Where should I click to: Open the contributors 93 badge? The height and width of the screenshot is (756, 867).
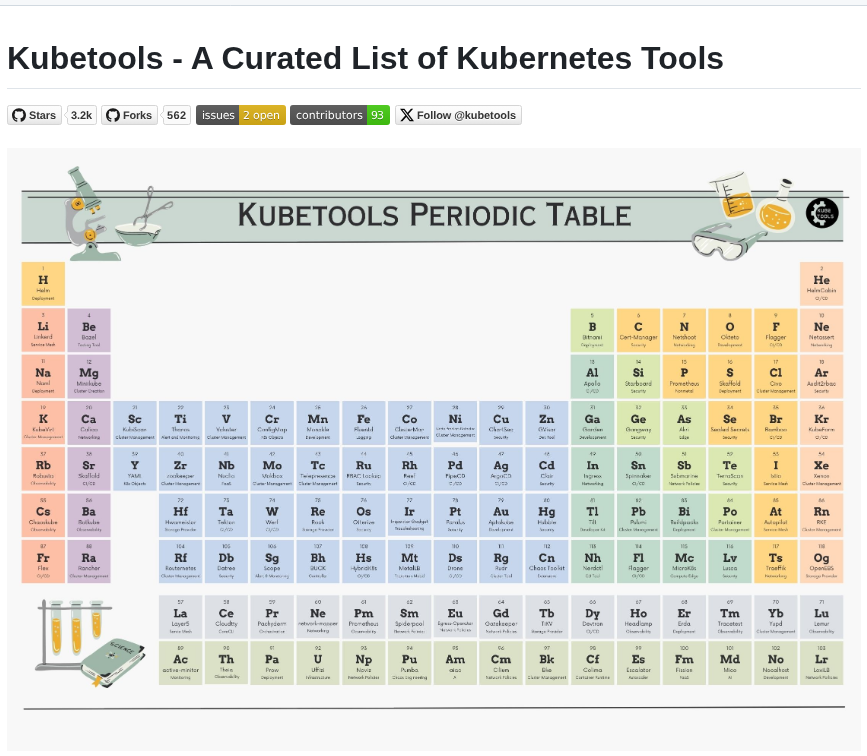pos(340,115)
